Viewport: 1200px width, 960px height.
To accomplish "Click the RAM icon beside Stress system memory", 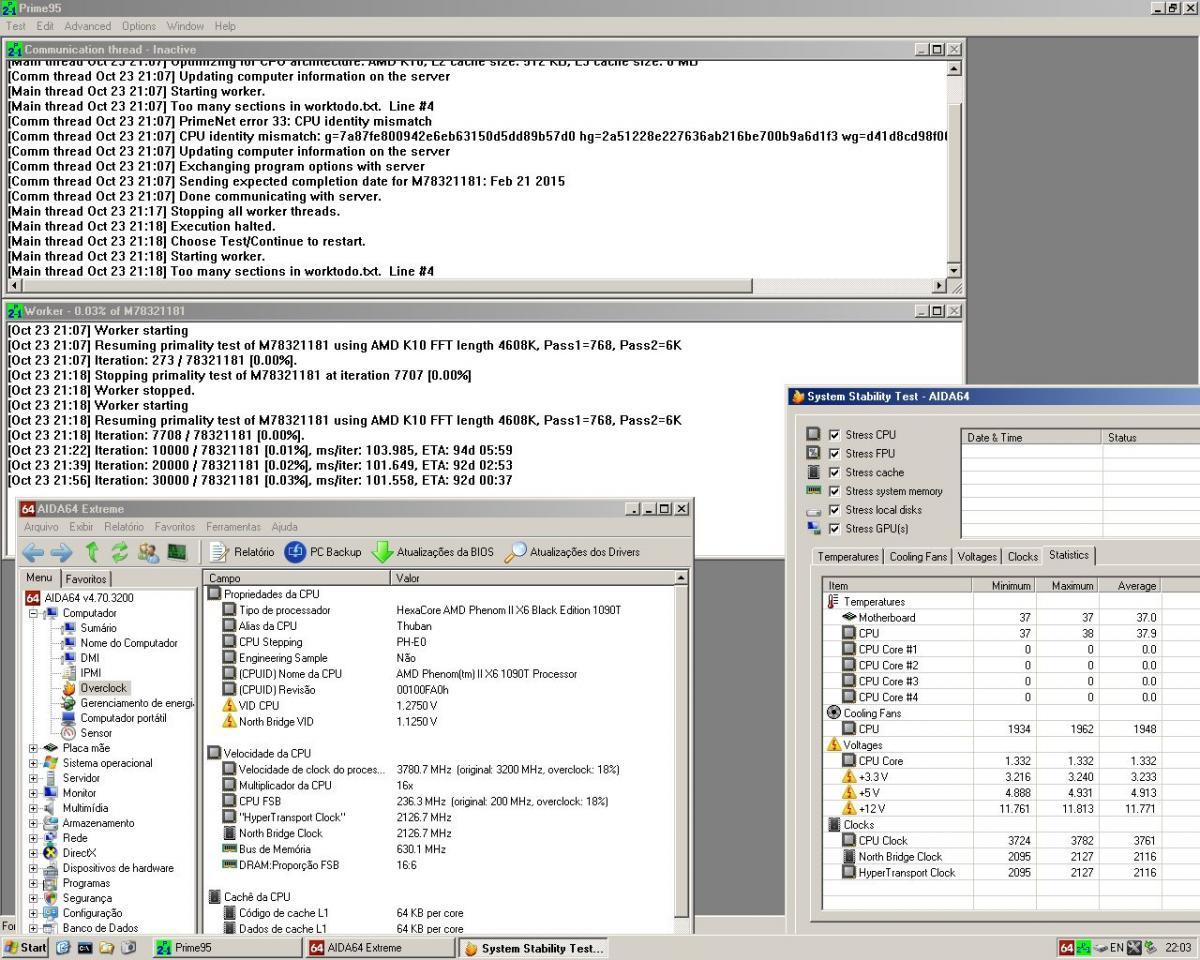I will pos(814,491).
